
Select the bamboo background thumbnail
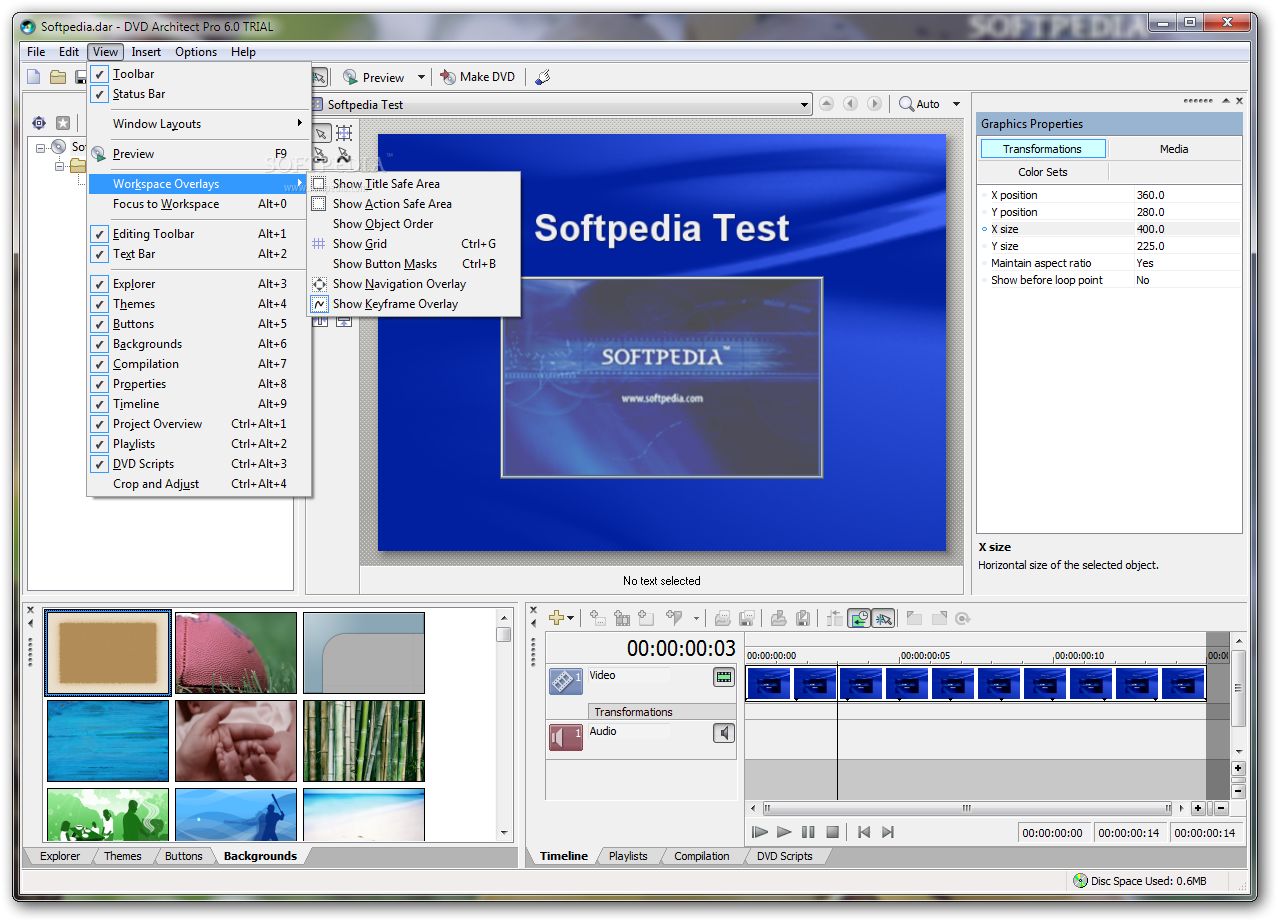point(364,741)
